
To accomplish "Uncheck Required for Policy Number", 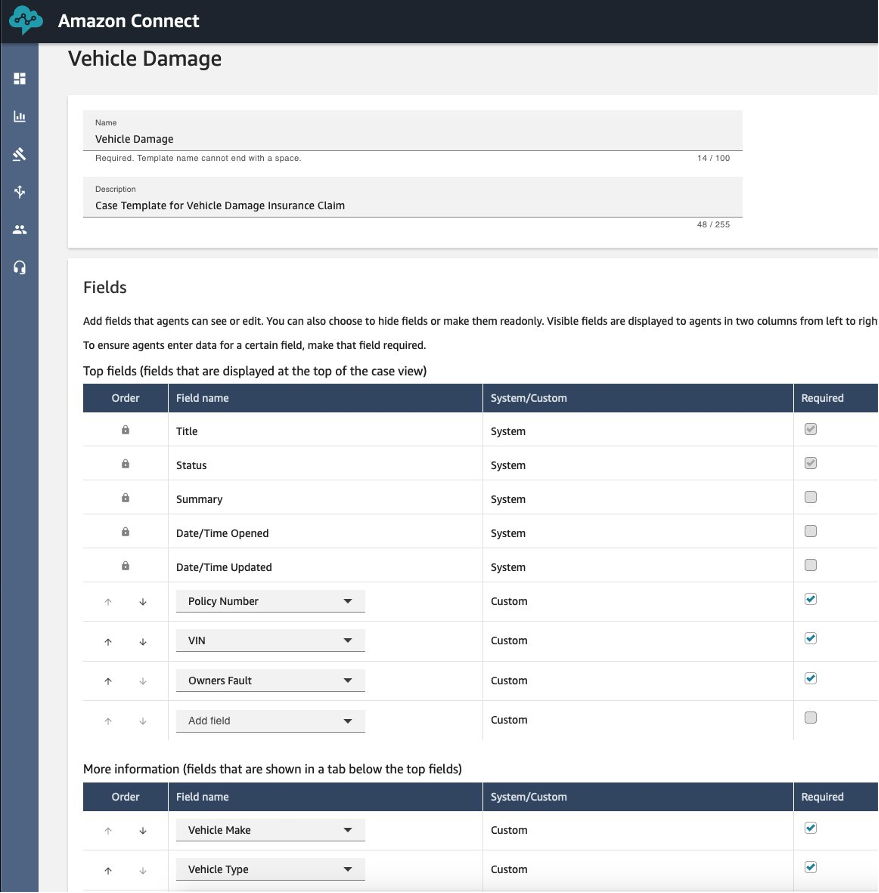I will [811, 599].
